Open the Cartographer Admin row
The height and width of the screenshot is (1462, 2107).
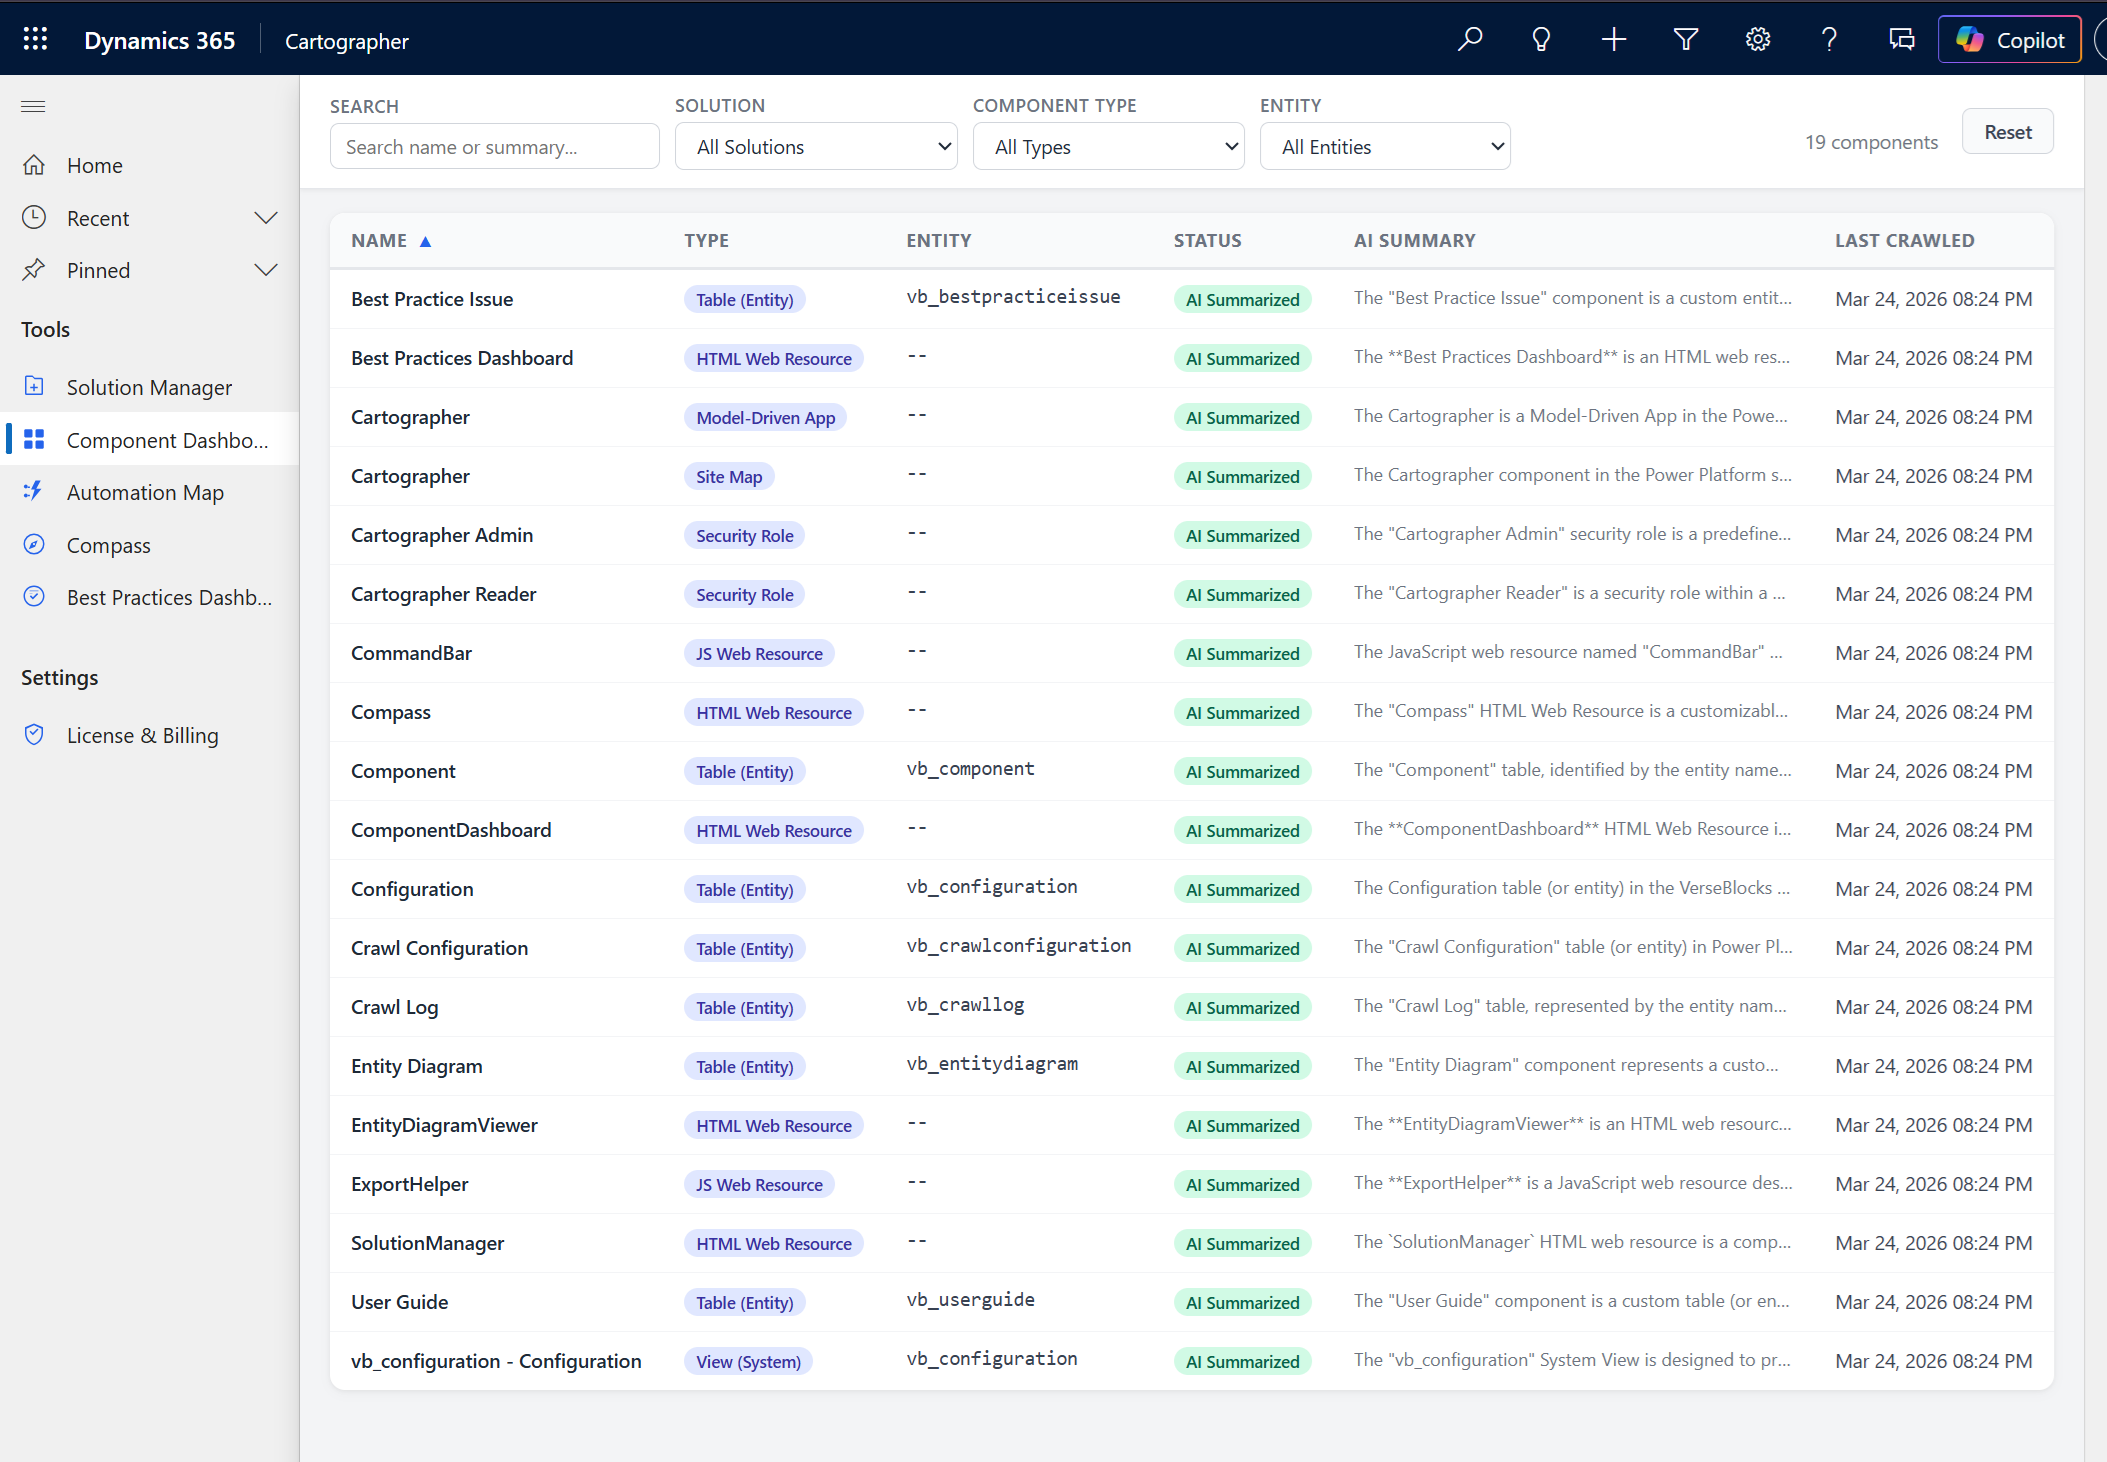[1191, 535]
